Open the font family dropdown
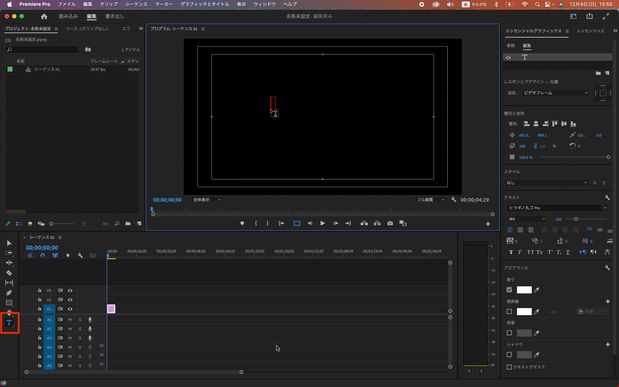This screenshot has width=619, height=387. click(557, 208)
